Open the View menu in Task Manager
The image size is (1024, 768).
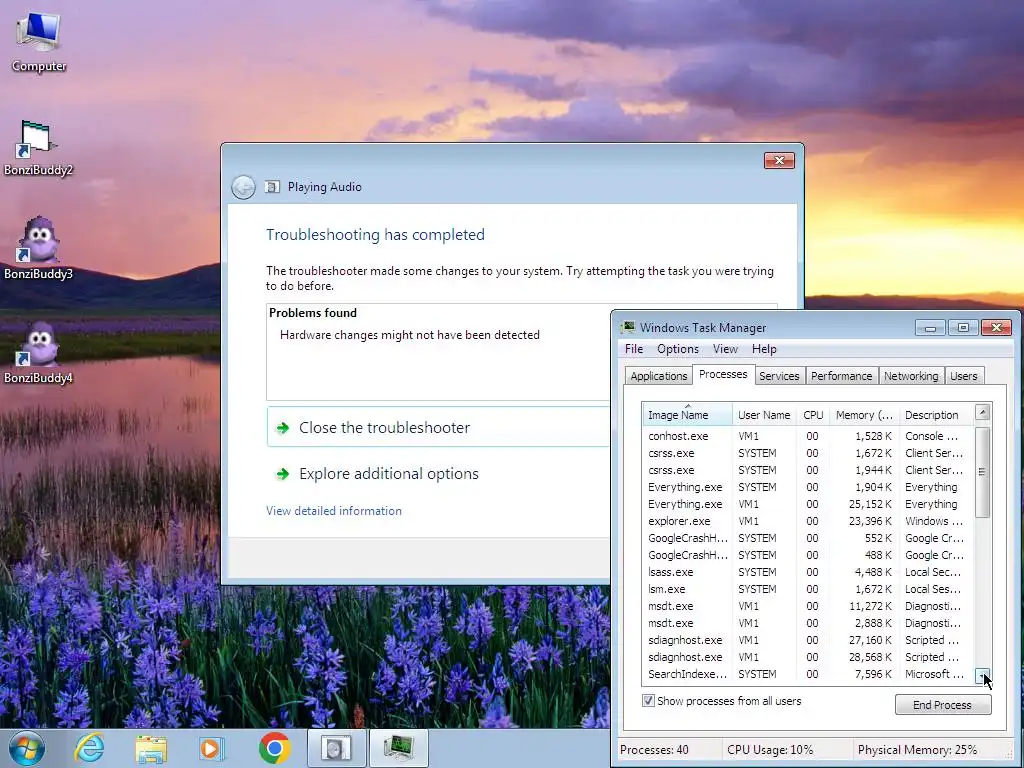(725, 349)
